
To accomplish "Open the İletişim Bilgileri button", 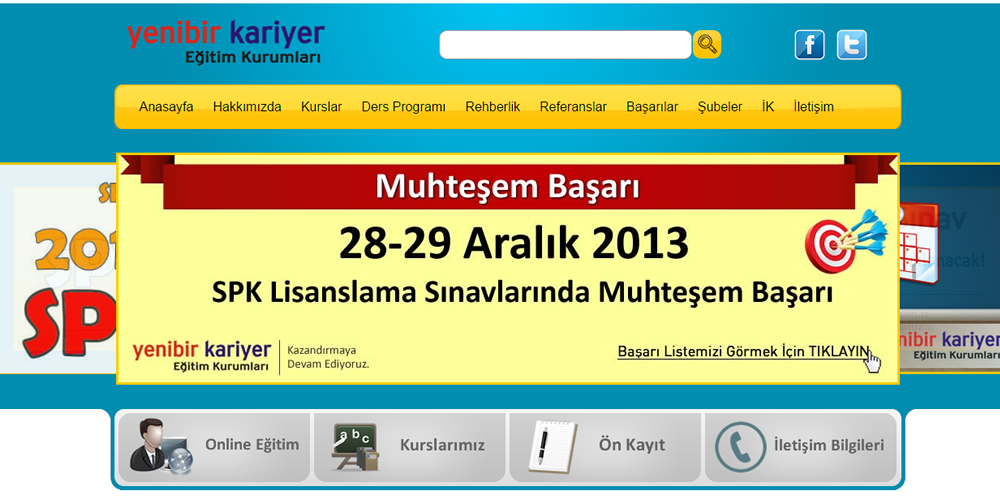I will [x=800, y=446].
